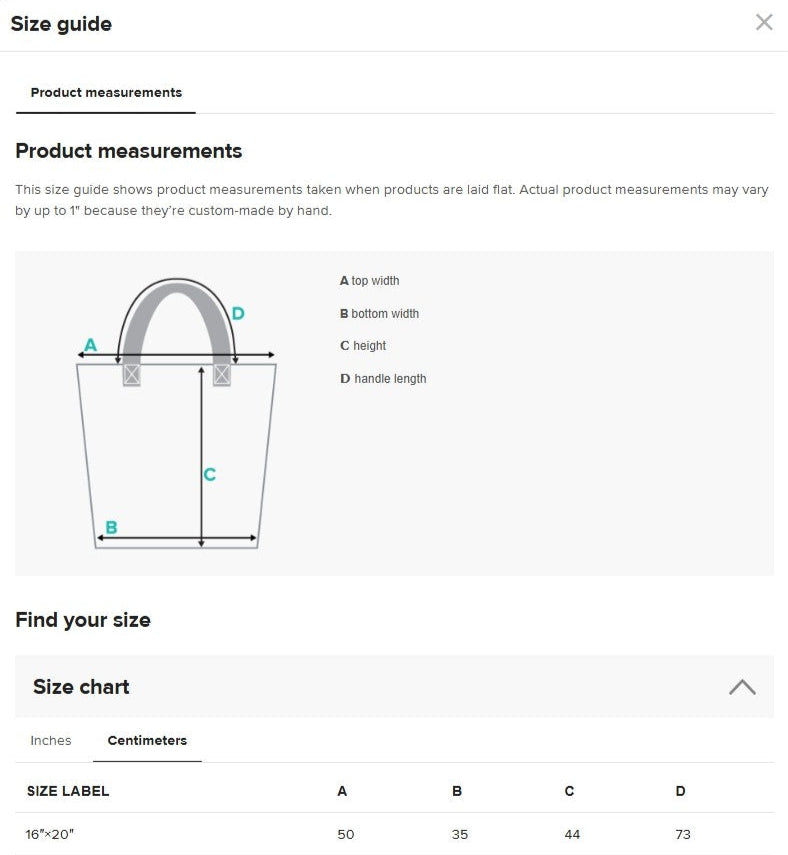Click the chevron icon beside Size chart
The height and width of the screenshot is (855, 788).
pos(742,687)
